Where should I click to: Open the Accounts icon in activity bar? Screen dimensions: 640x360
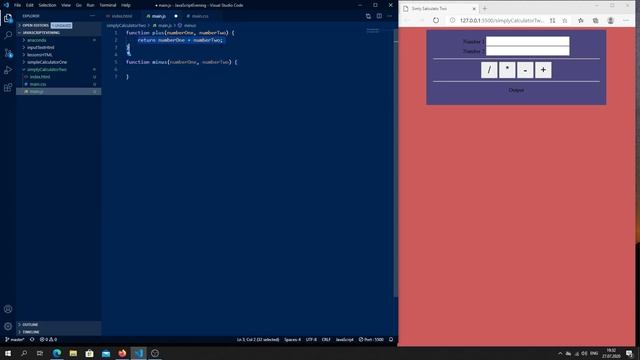coord(8,309)
